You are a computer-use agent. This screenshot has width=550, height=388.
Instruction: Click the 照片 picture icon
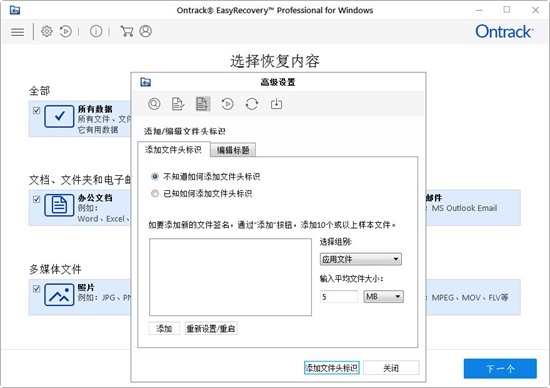click(59, 295)
